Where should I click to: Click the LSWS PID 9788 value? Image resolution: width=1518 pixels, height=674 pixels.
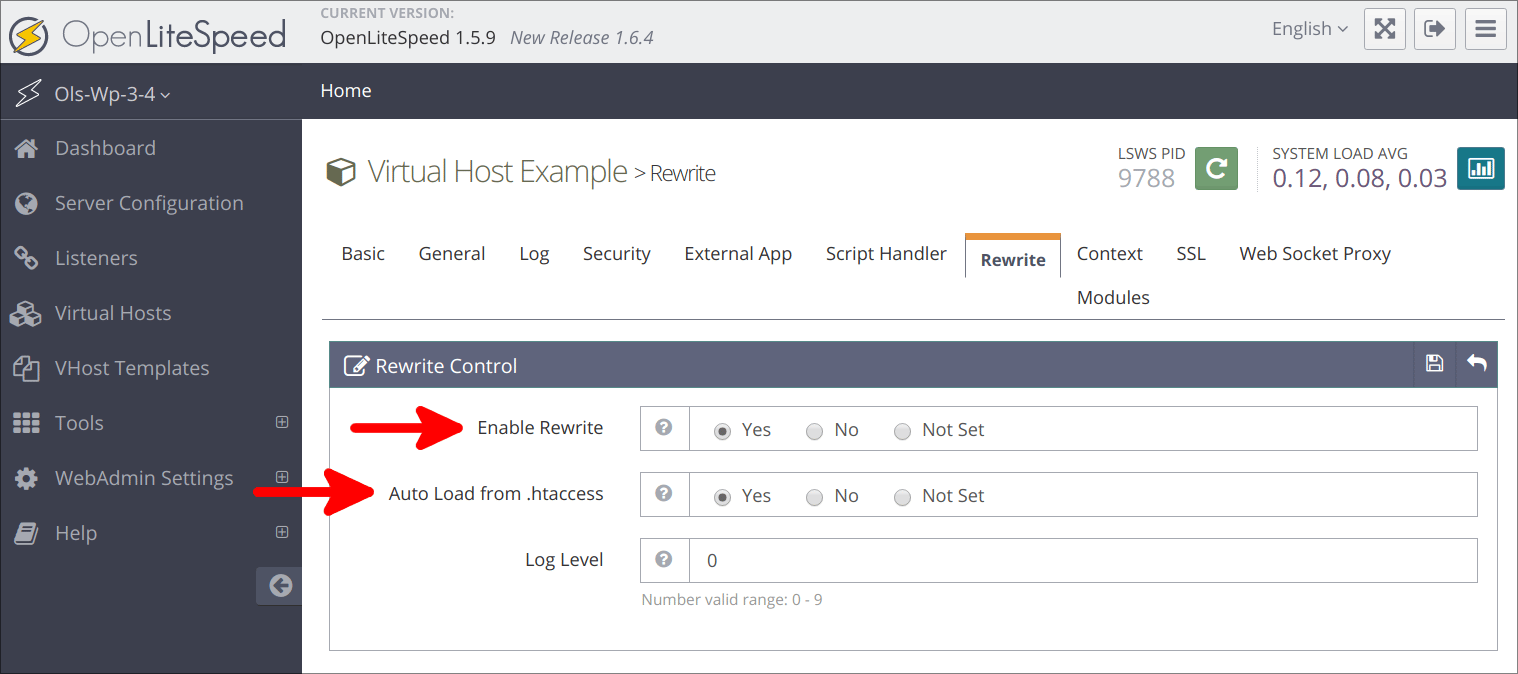[x=1146, y=179]
